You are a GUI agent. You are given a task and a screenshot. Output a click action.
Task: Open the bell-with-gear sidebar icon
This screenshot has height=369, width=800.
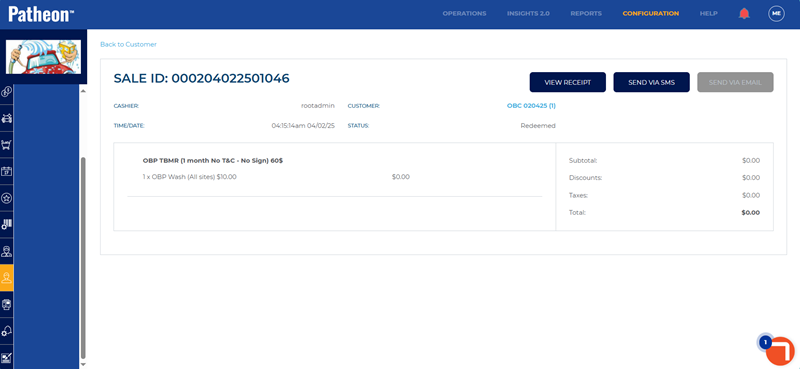click(7, 331)
